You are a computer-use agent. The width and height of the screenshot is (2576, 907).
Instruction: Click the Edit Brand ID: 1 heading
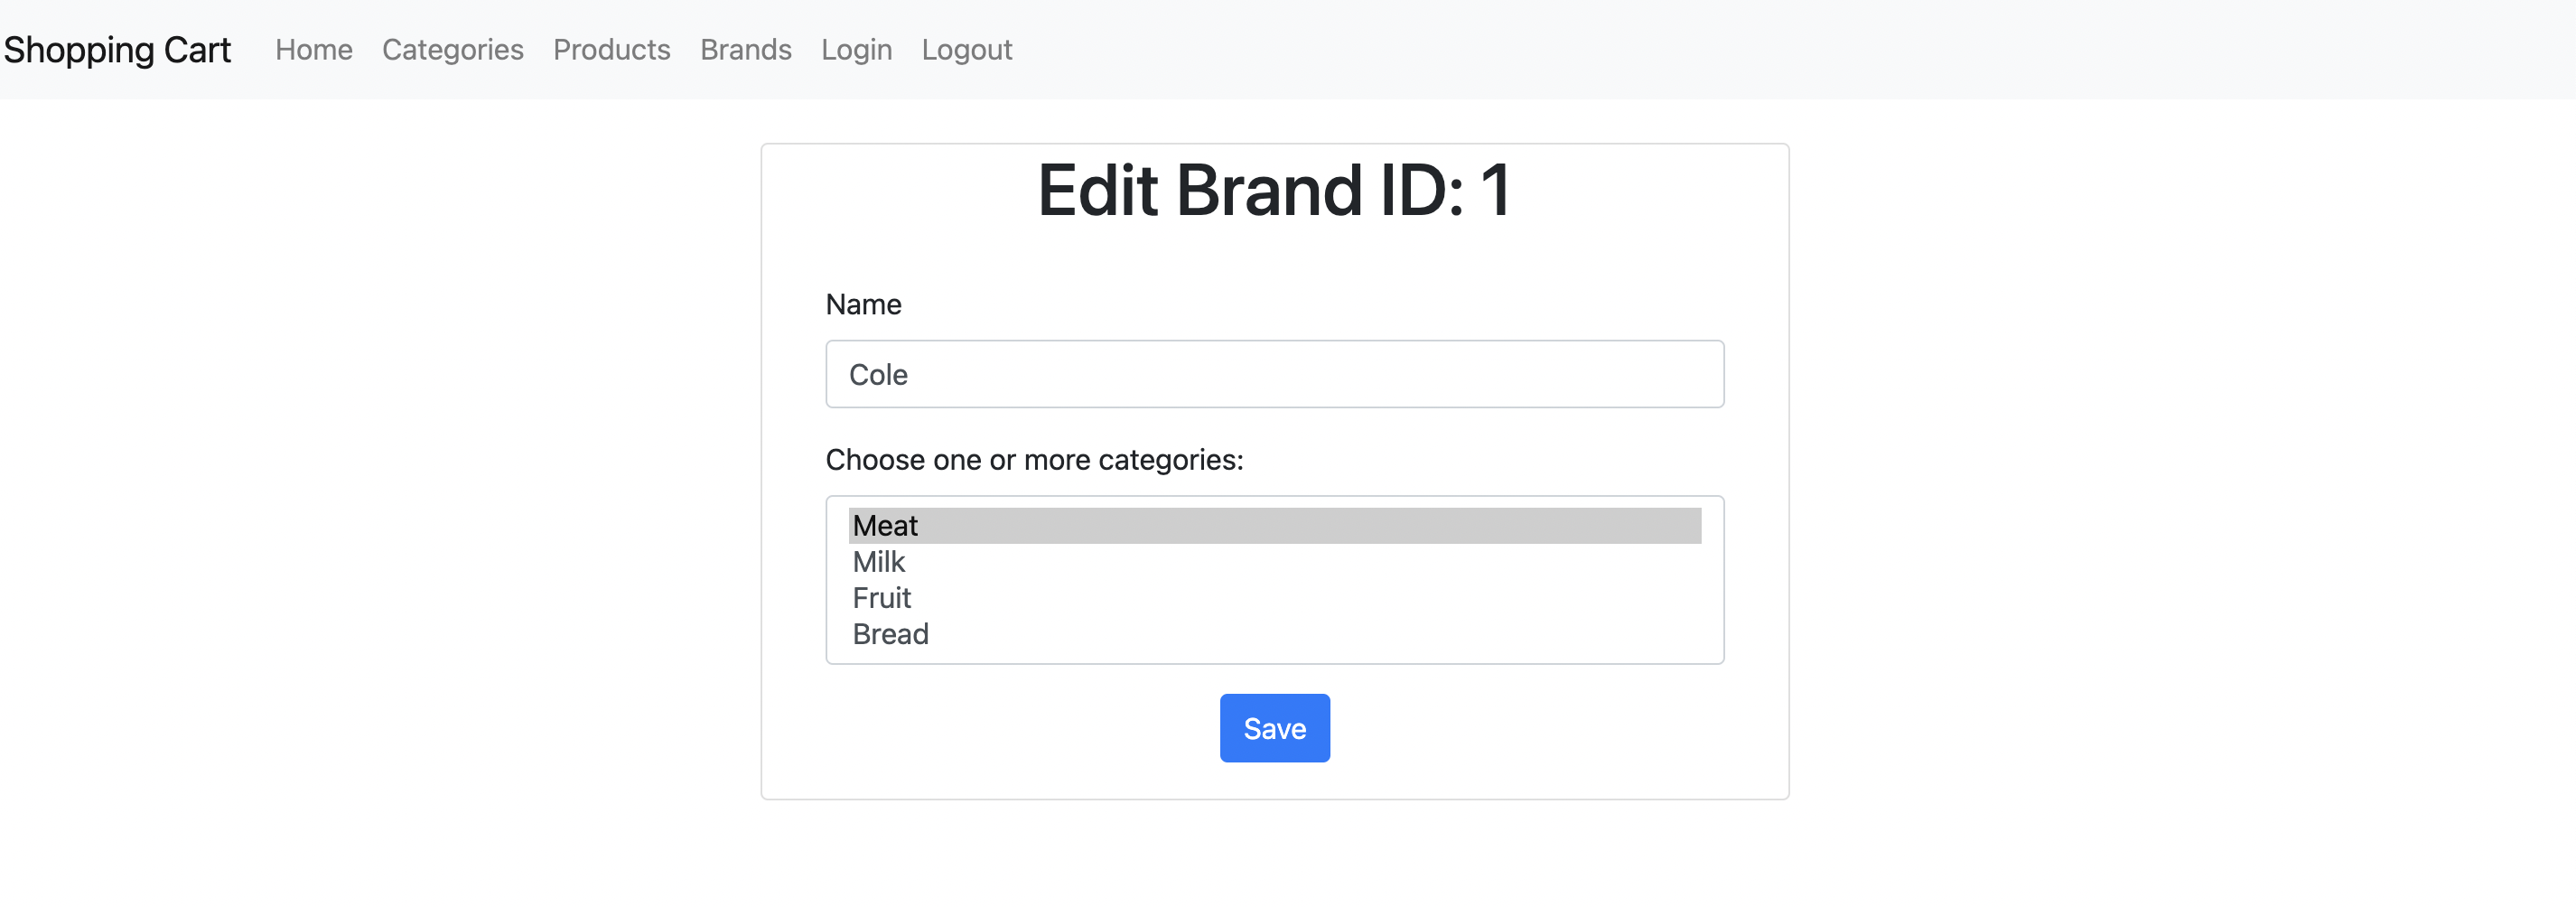[1273, 188]
